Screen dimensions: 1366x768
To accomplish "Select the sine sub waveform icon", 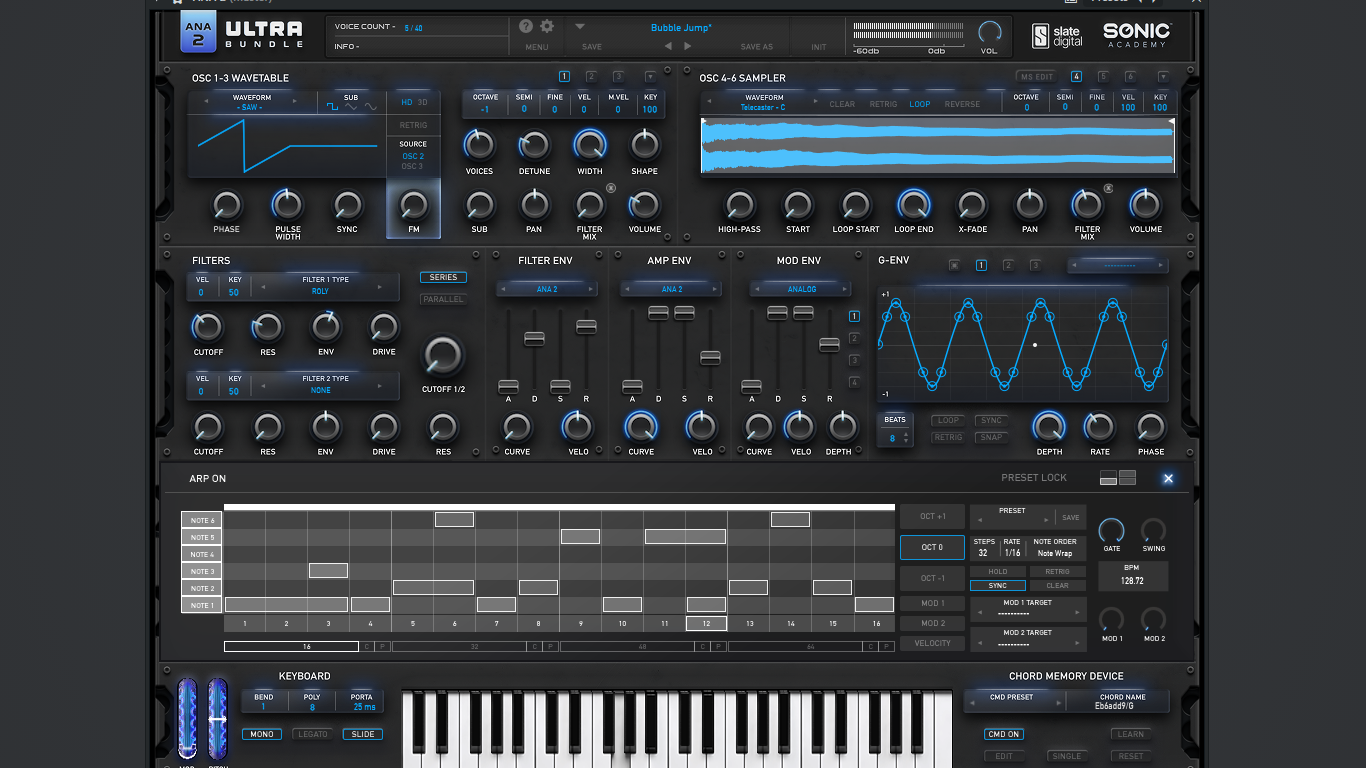I will (370, 106).
